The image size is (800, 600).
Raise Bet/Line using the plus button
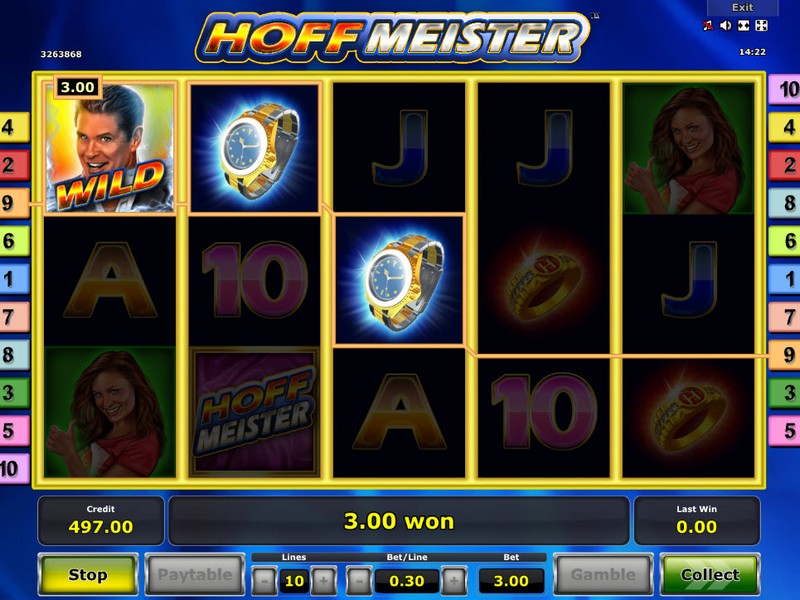point(454,581)
